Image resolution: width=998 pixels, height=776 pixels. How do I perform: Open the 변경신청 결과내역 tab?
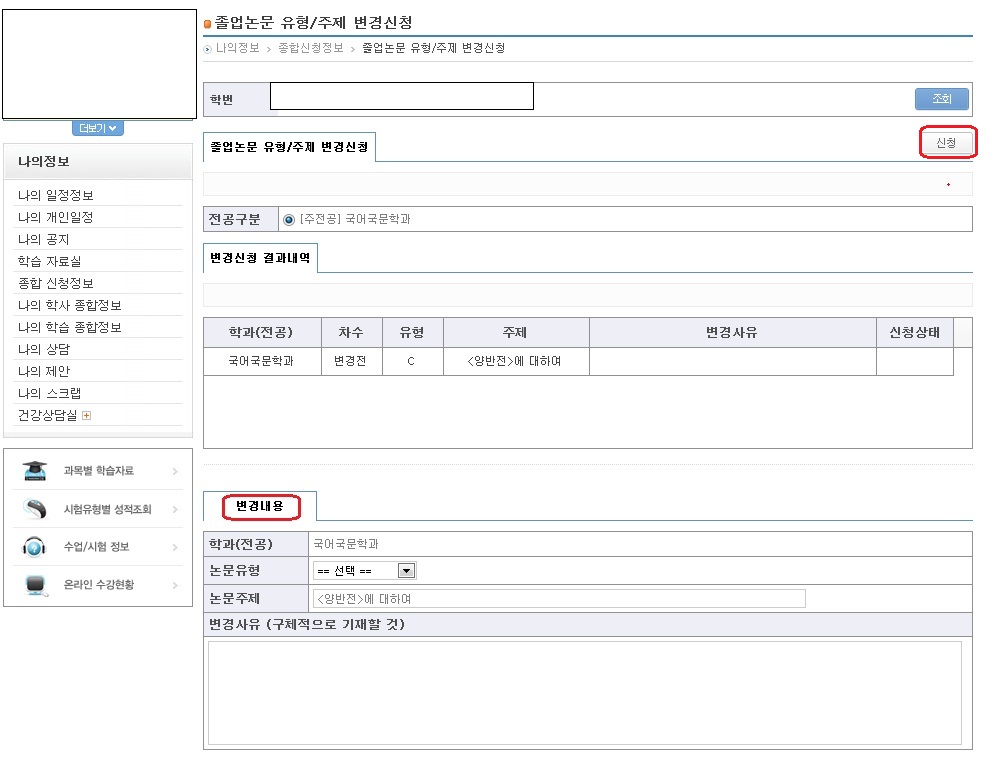point(260,258)
